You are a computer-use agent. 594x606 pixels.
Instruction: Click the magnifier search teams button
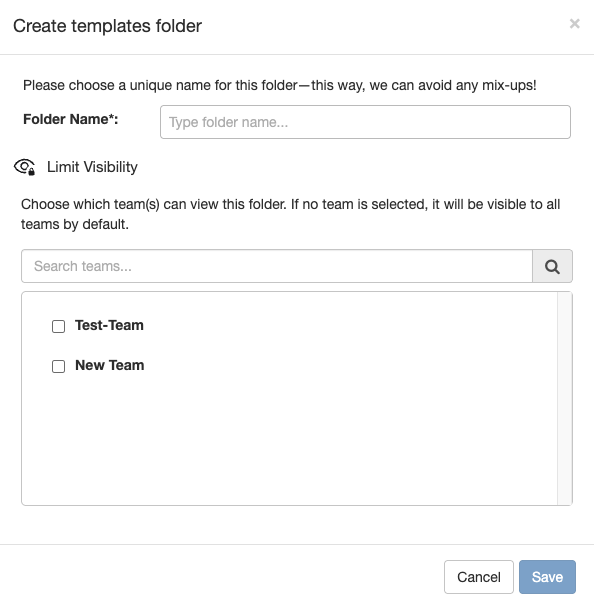pyautogui.click(x=552, y=266)
